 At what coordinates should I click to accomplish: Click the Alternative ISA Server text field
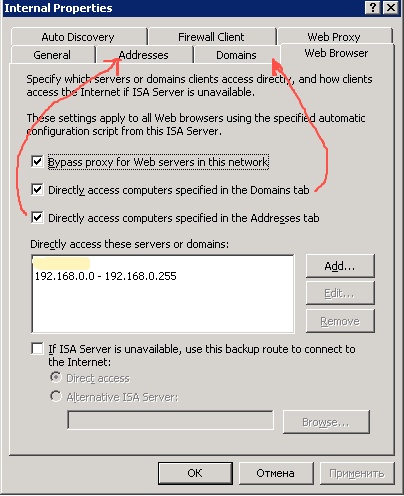[x=170, y=420]
